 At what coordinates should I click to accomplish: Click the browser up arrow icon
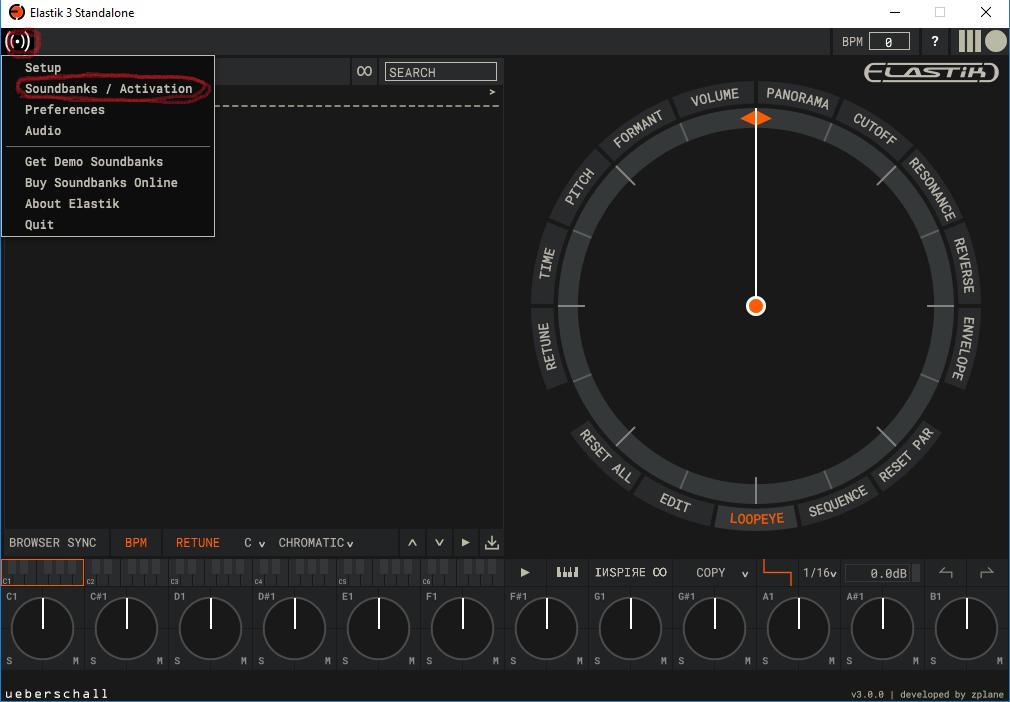point(412,543)
